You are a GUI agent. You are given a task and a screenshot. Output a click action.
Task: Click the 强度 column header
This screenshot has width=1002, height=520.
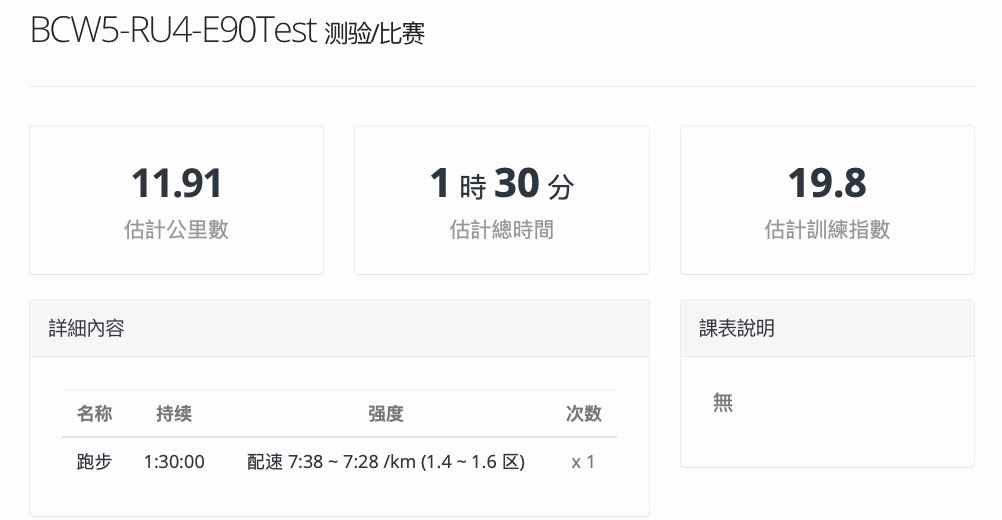[385, 413]
